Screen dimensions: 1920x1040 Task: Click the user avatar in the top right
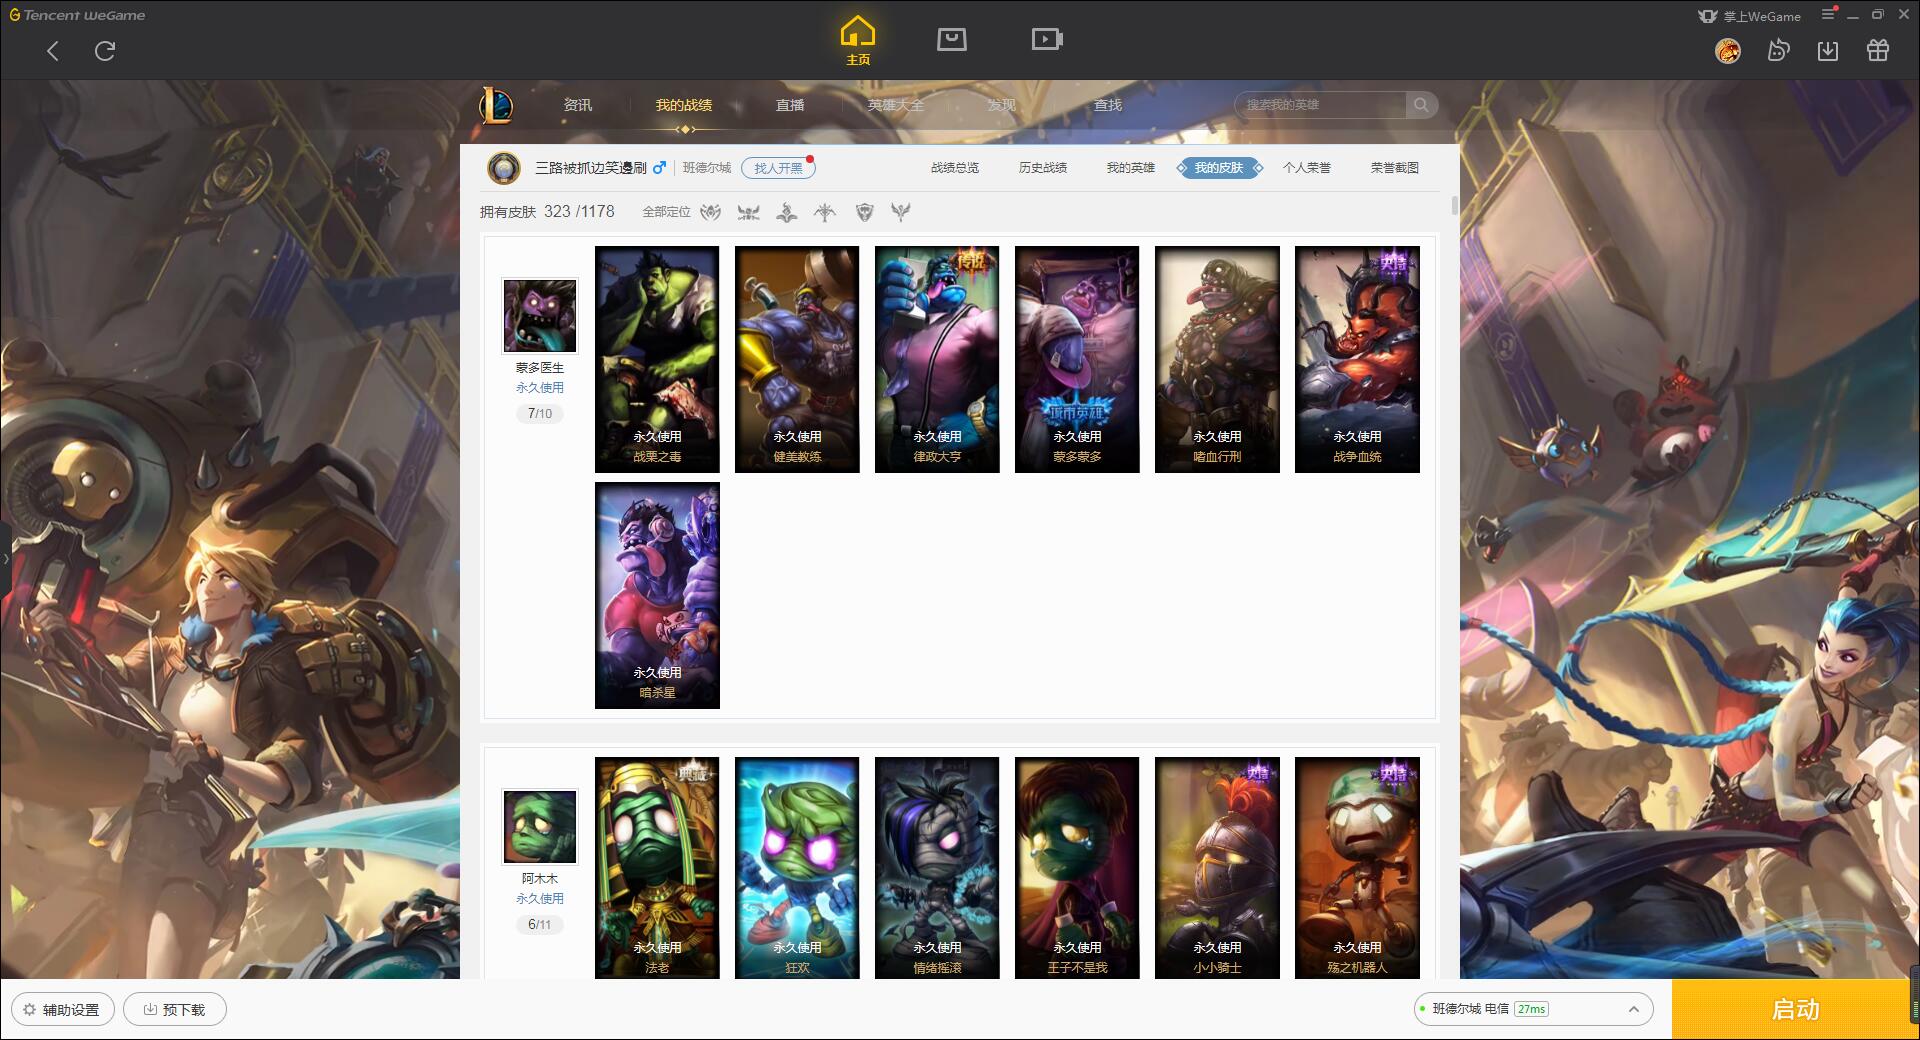click(1728, 51)
